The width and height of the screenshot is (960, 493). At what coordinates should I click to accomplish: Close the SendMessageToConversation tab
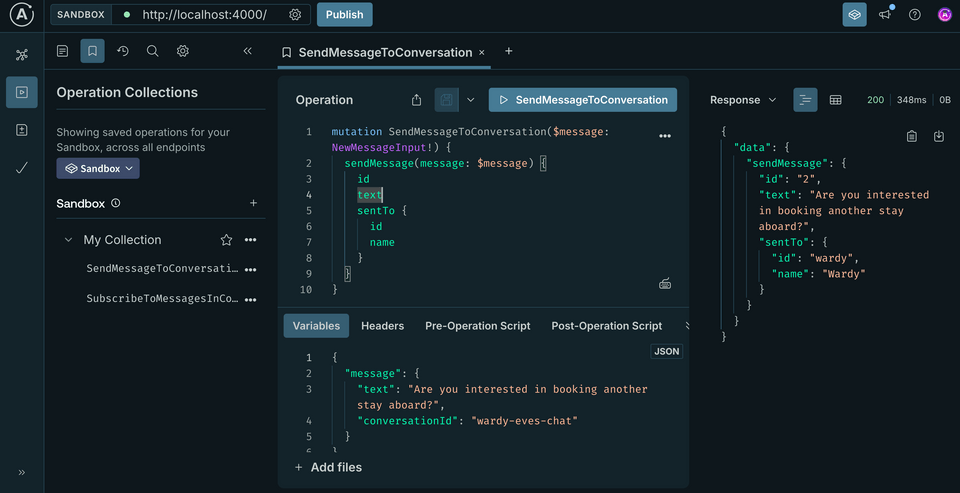click(x=482, y=53)
